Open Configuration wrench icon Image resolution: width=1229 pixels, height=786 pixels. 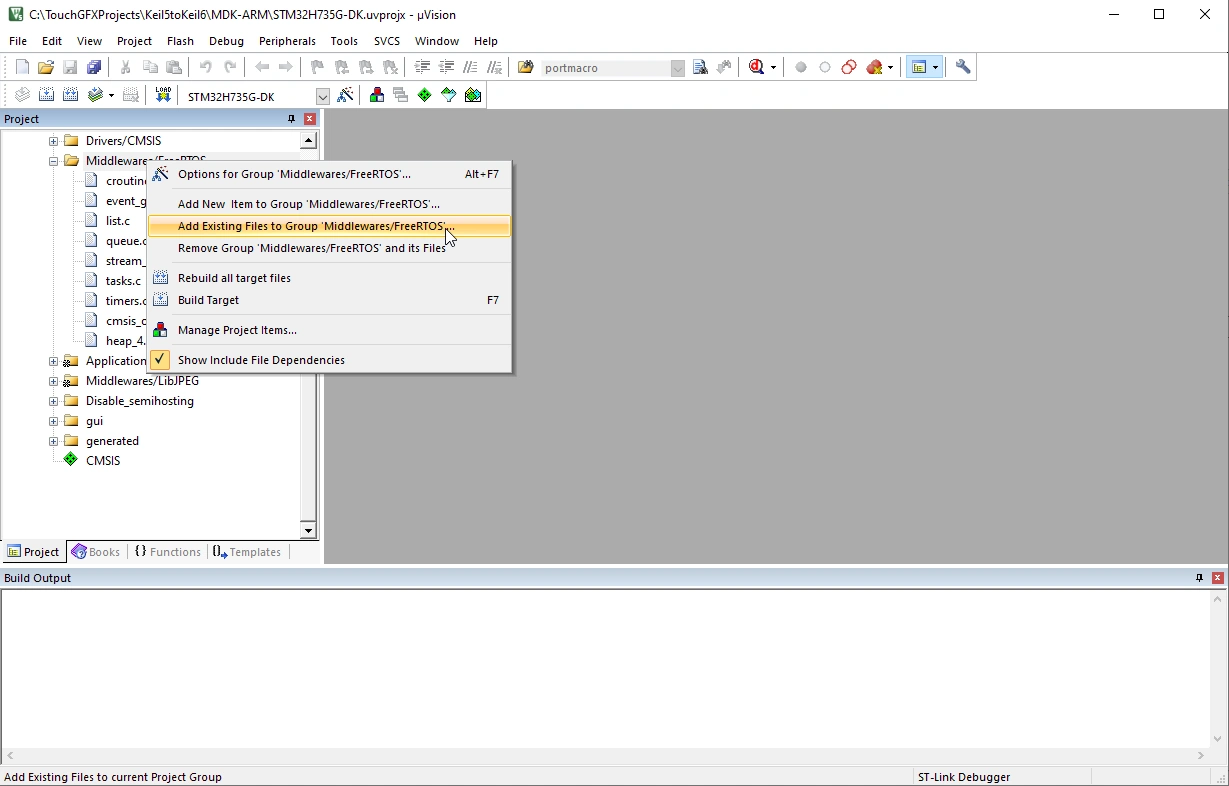(963, 67)
